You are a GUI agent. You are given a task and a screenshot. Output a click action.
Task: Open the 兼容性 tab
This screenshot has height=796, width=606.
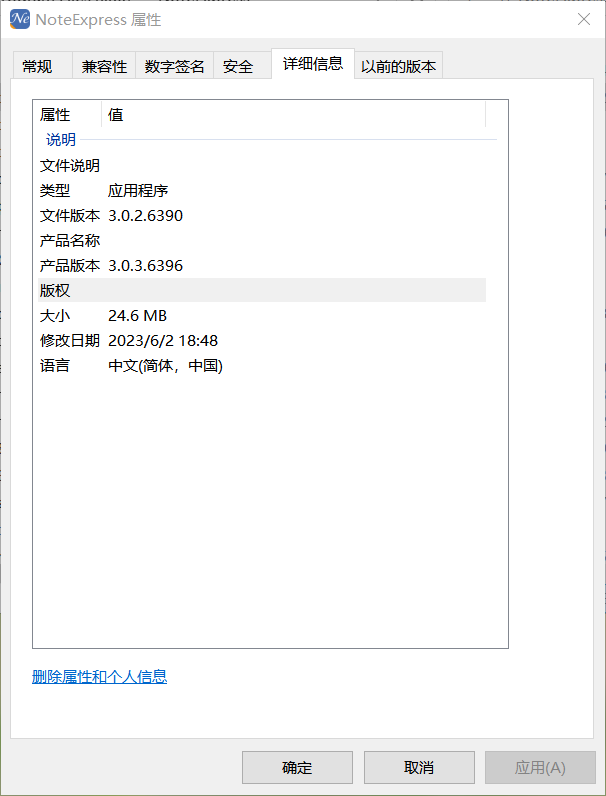point(104,66)
